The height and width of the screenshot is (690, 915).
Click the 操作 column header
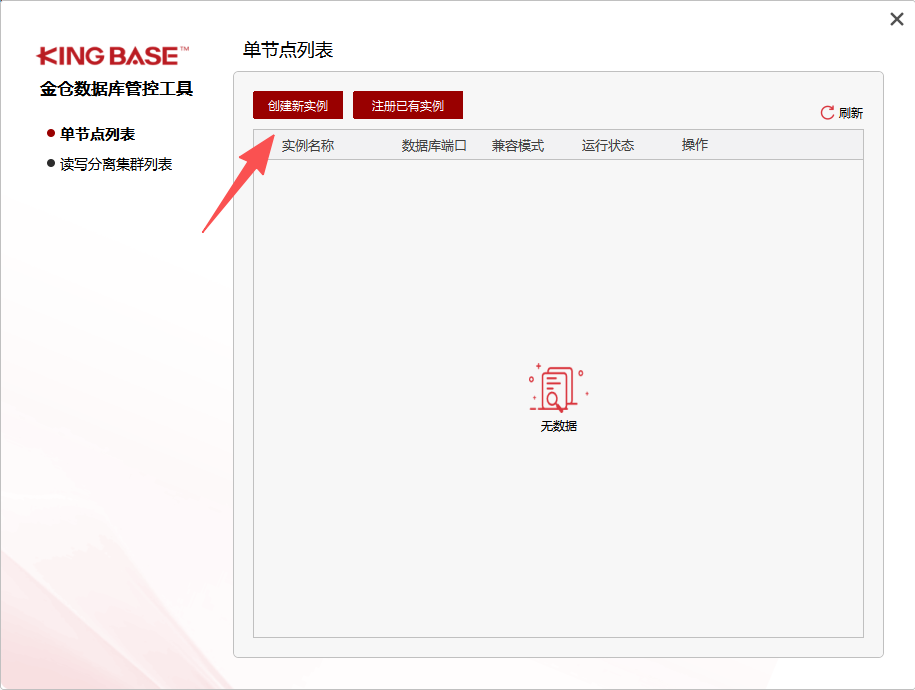(x=695, y=144)
